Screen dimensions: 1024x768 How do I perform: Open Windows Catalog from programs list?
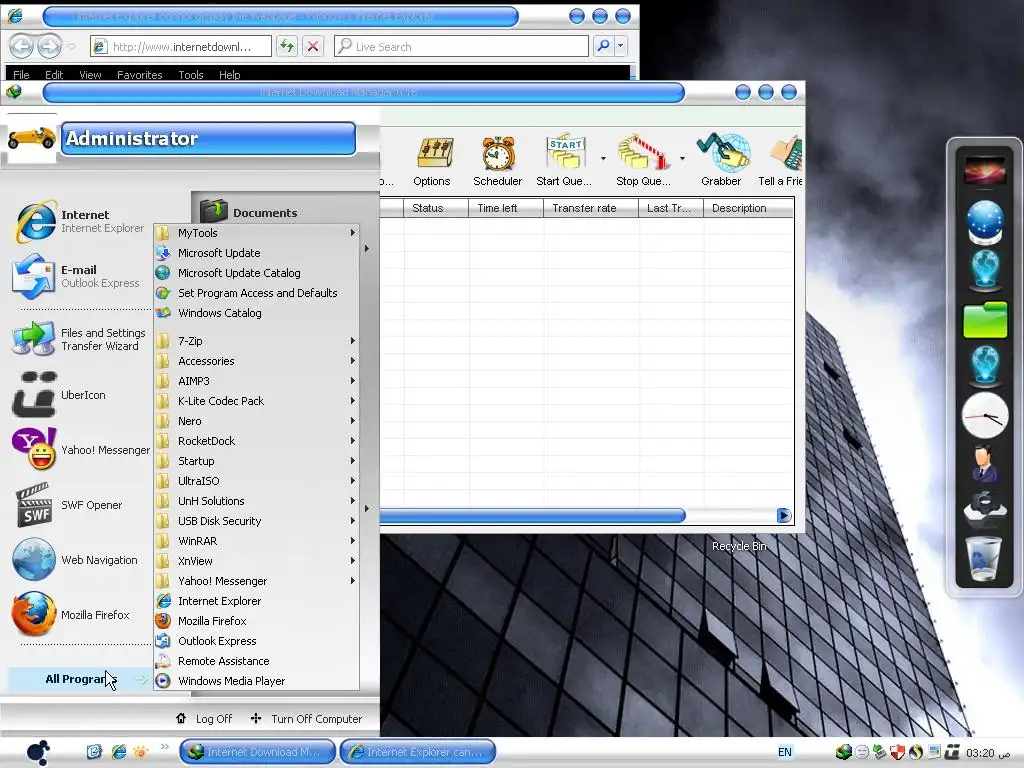[x=257, y=313]
